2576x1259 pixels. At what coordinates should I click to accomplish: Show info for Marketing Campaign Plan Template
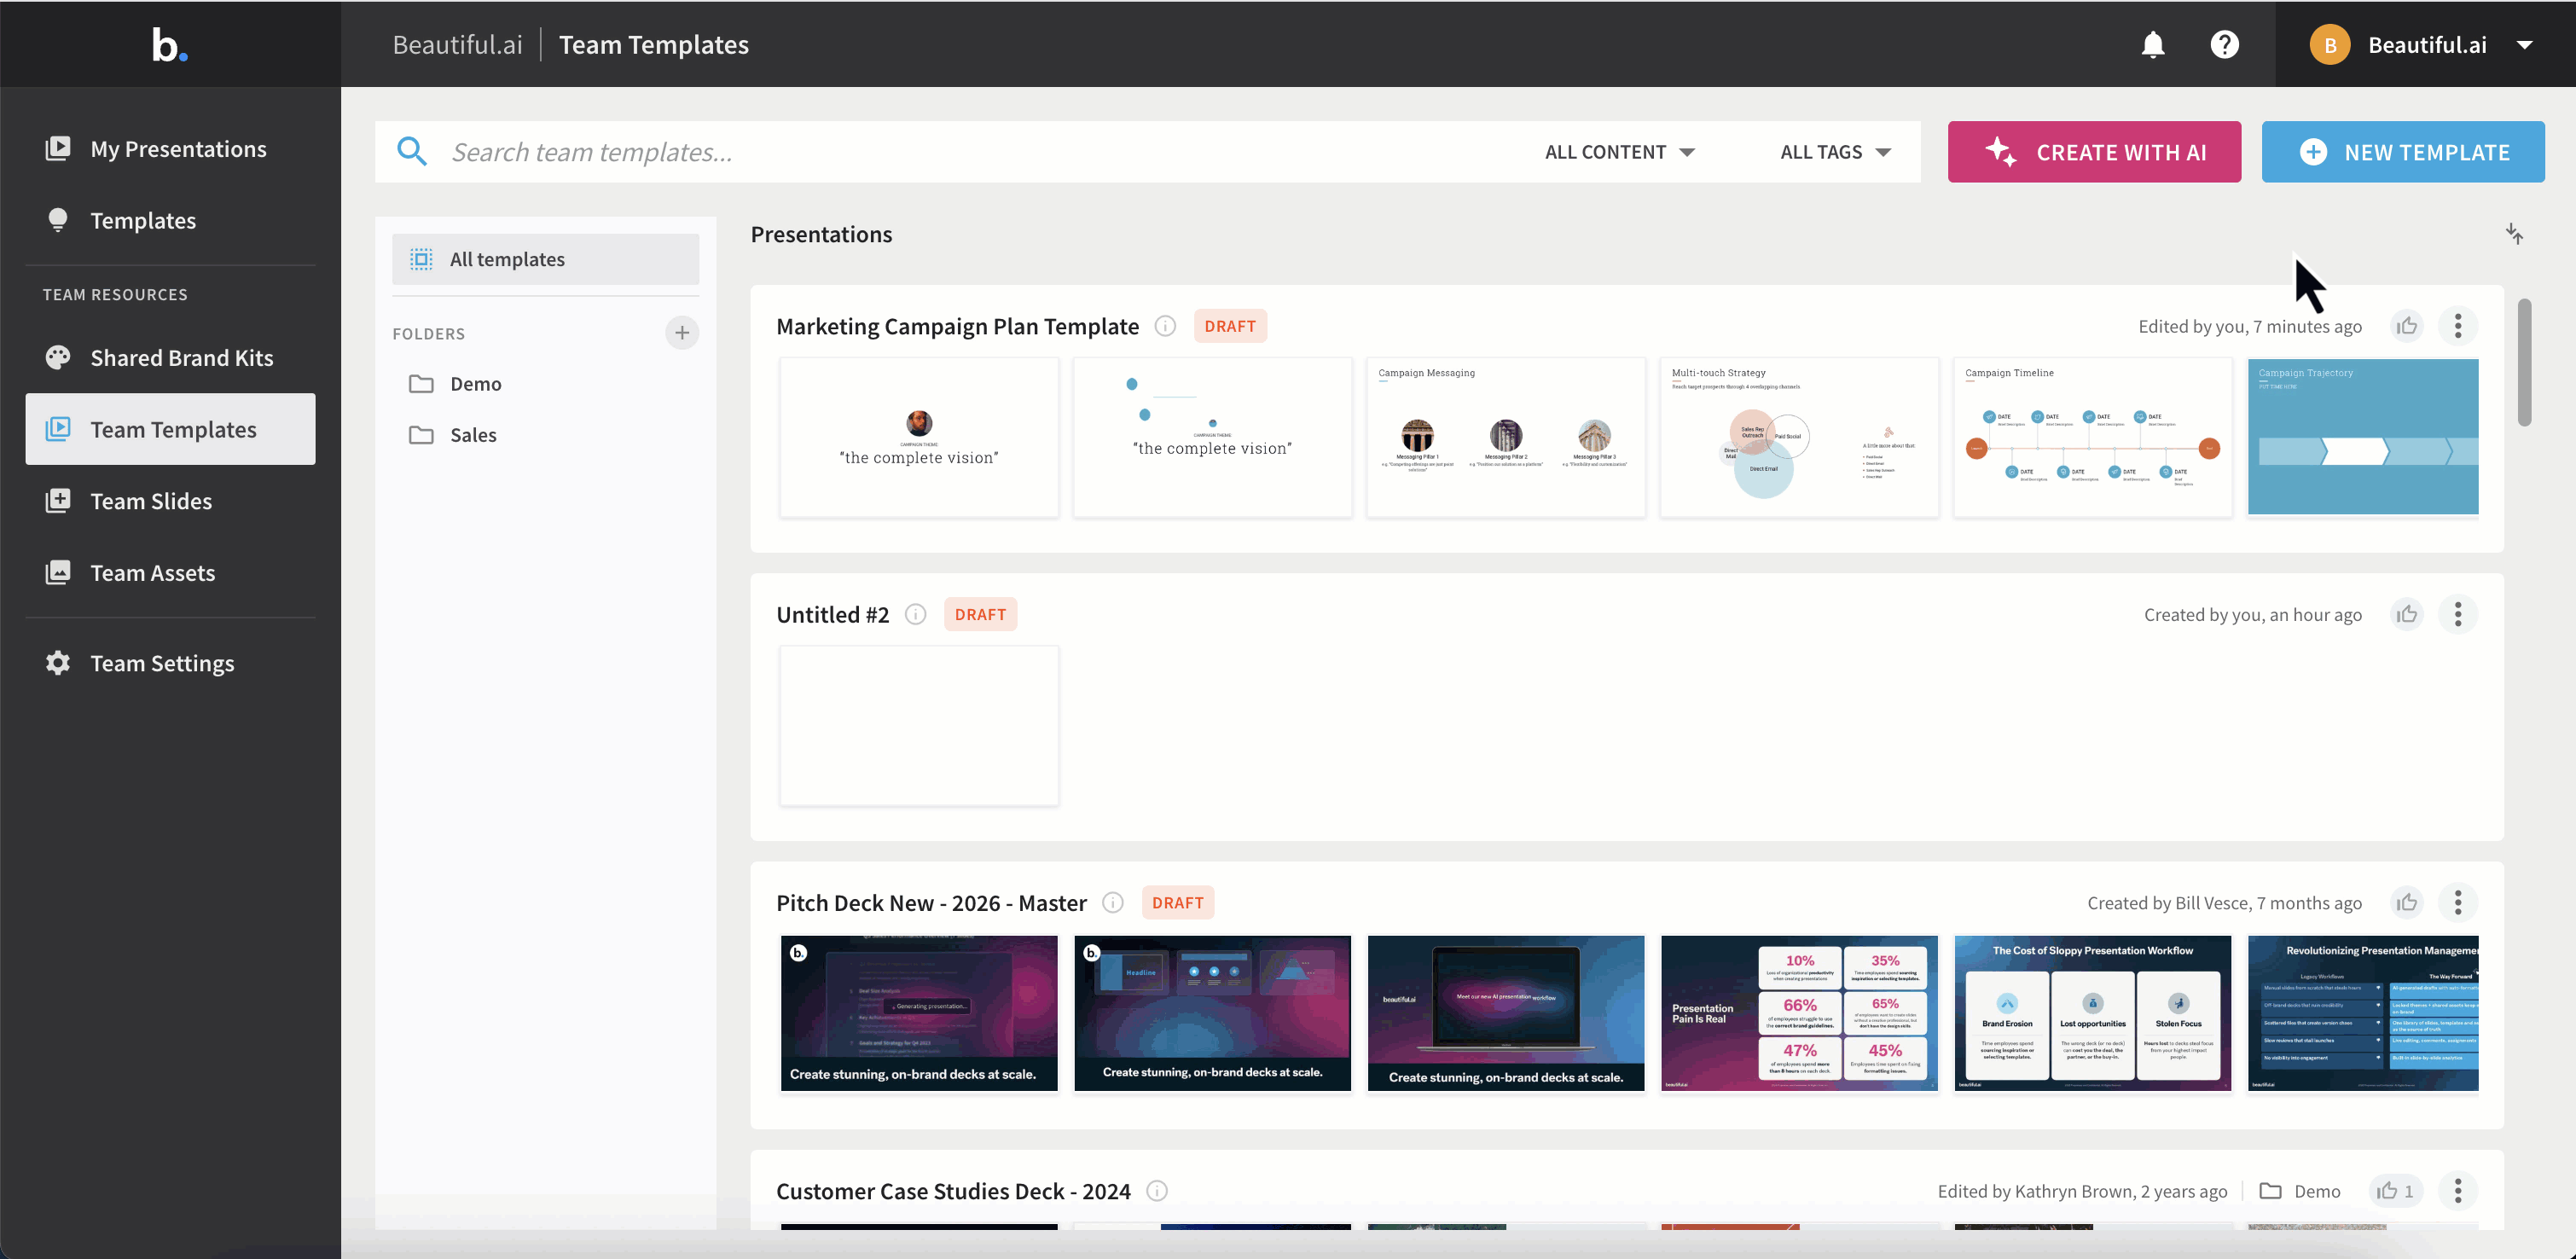click(x=1165, y=326)
